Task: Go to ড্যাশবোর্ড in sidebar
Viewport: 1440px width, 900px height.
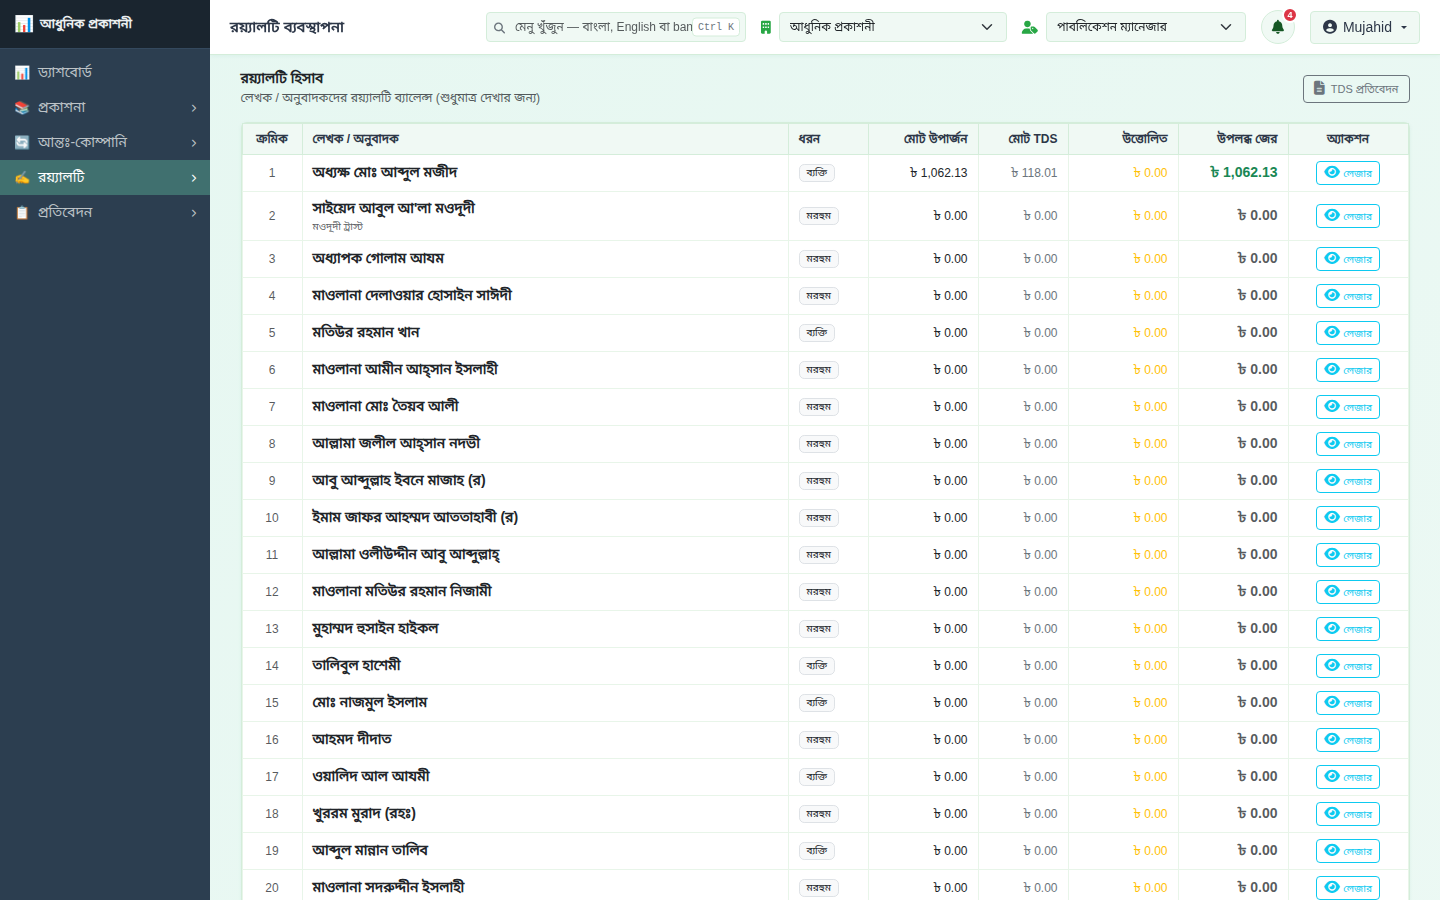Action: tap(105, 72)
